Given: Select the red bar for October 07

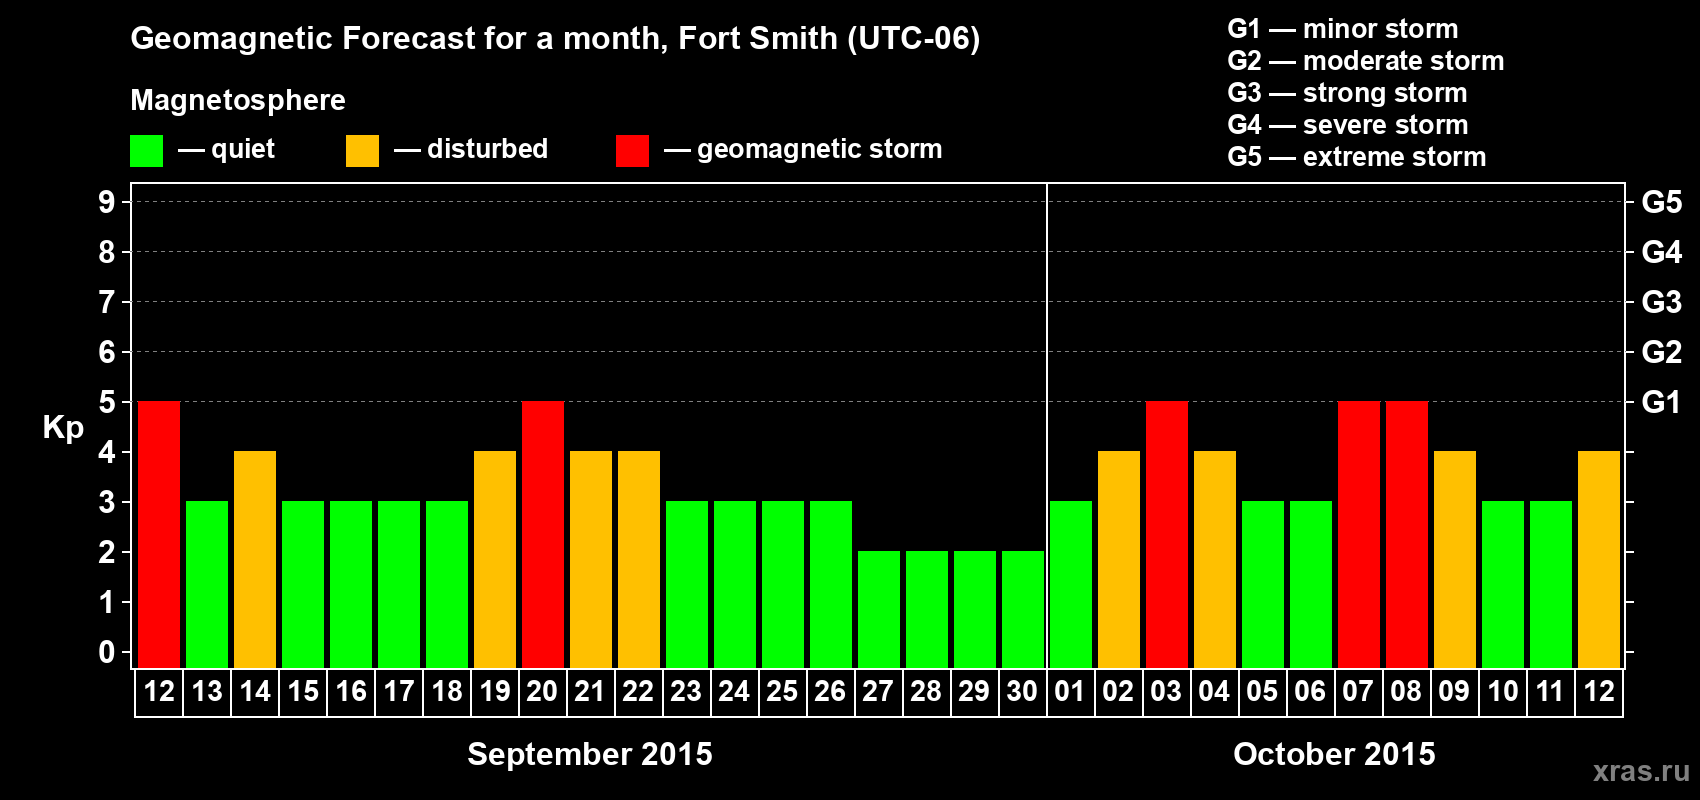Looking at the screenshot, I should 1359,534.
